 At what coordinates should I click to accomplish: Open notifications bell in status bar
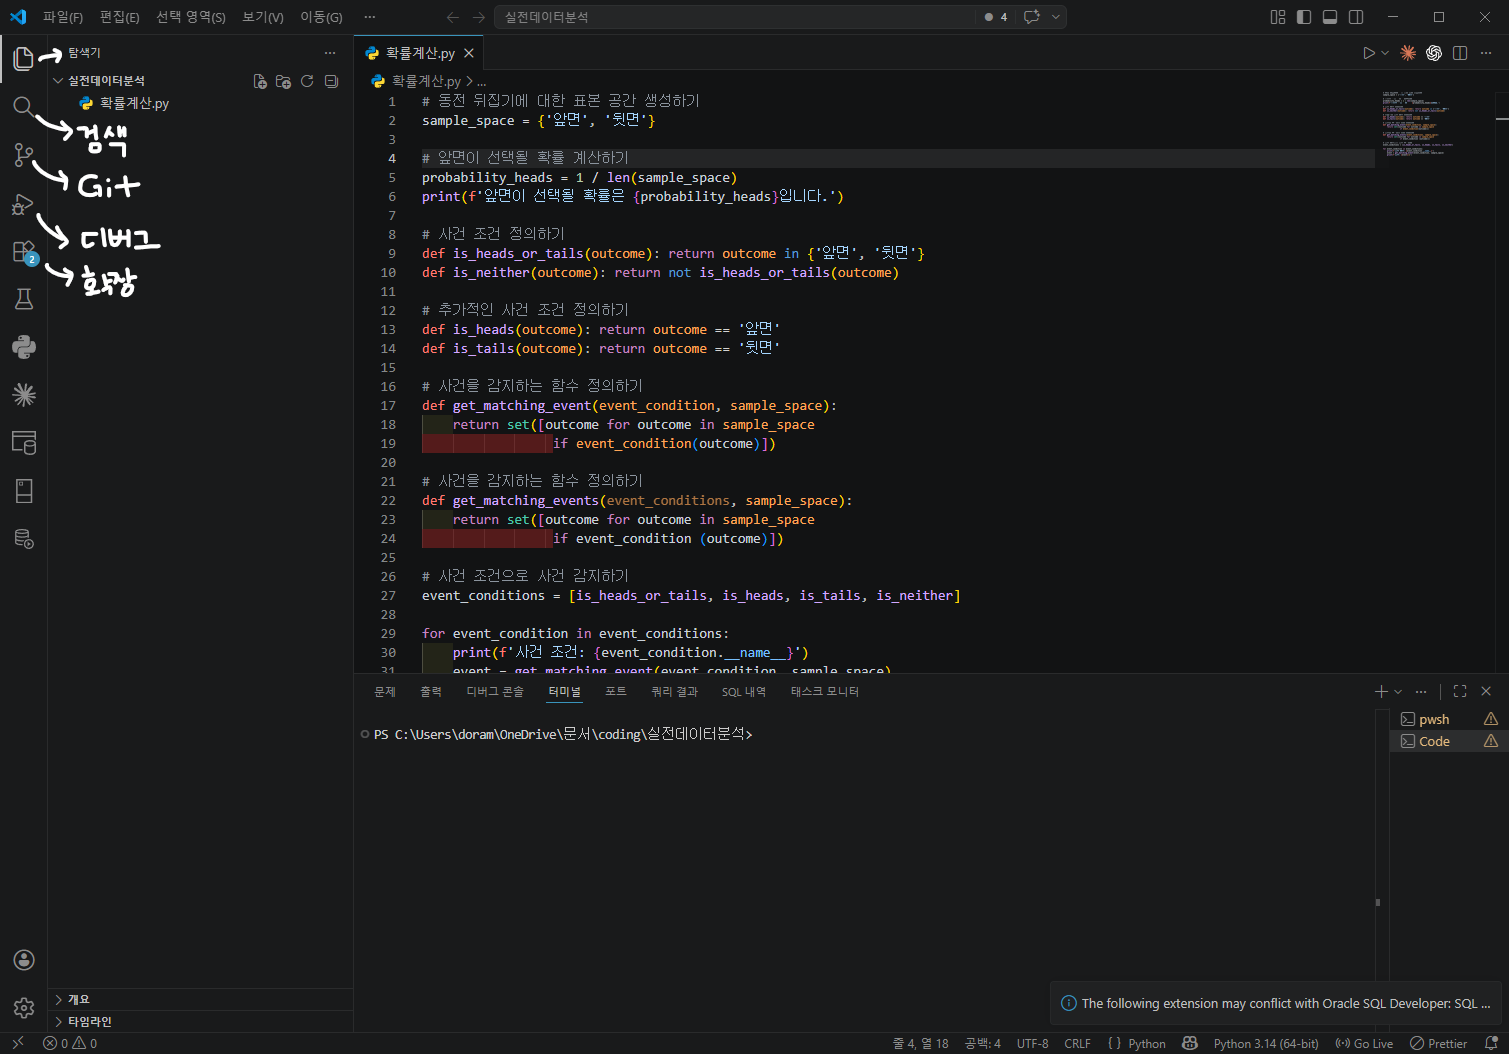[x=1491, y=1043]
